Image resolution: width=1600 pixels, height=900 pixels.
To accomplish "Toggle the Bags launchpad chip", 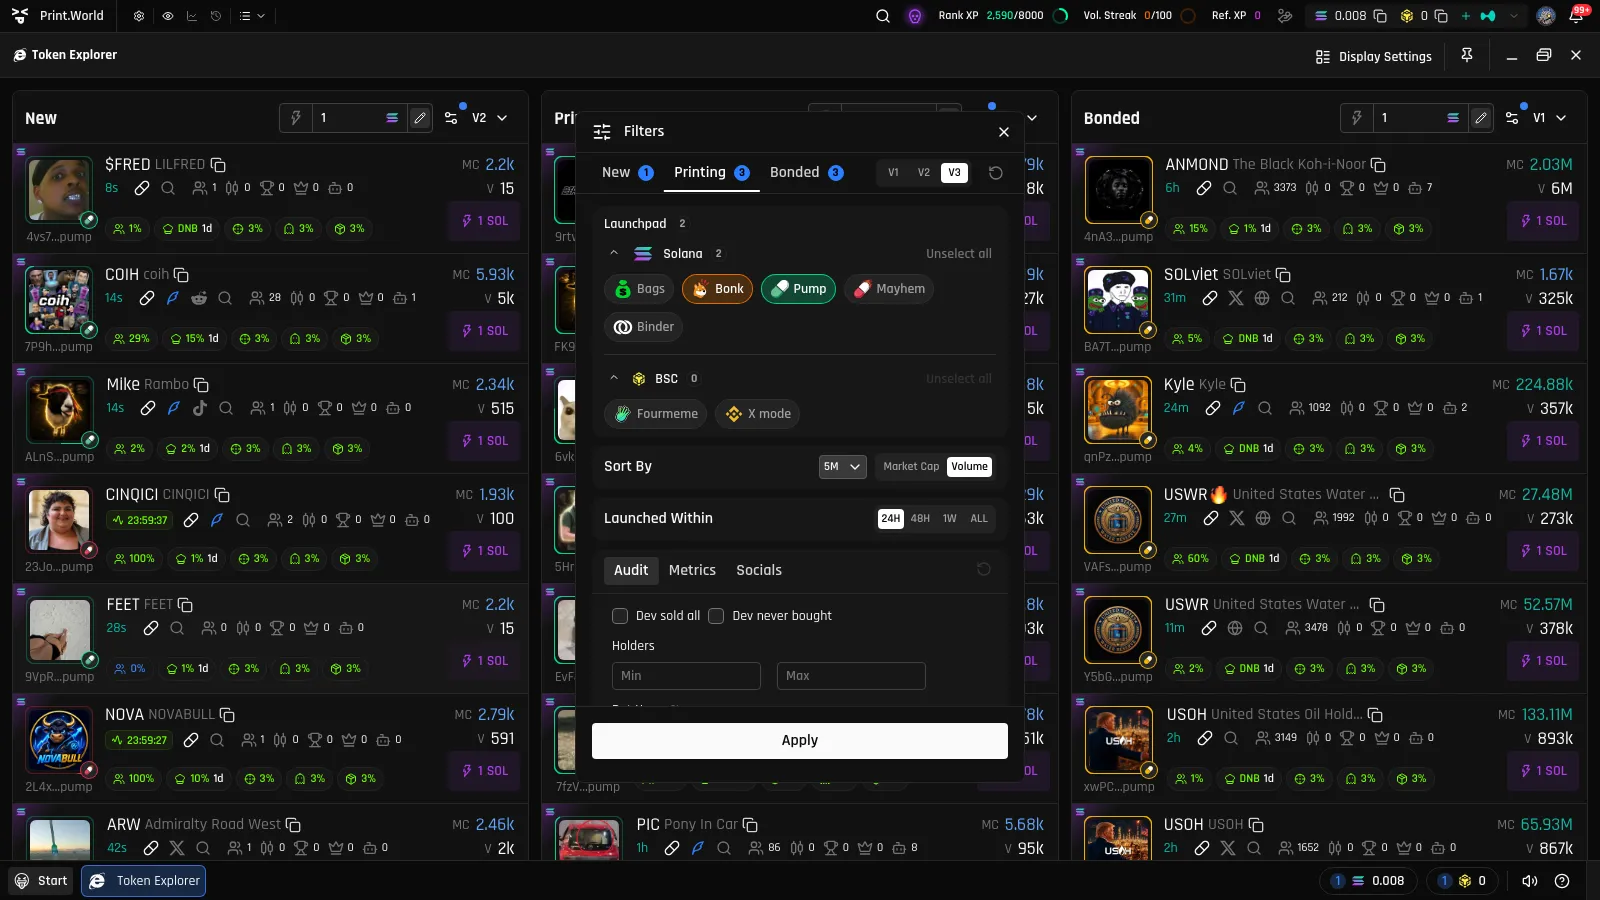I will tap(640, 289).
